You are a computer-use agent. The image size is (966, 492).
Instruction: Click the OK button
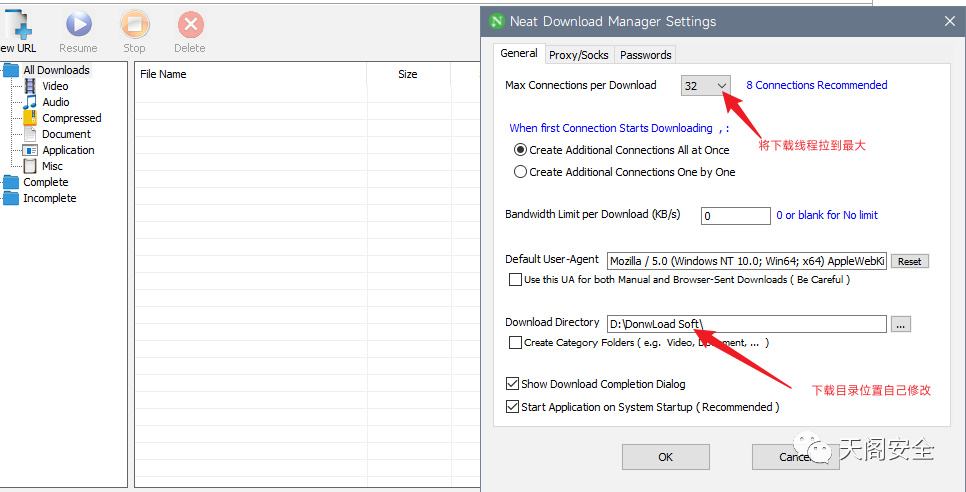[665, 457]
